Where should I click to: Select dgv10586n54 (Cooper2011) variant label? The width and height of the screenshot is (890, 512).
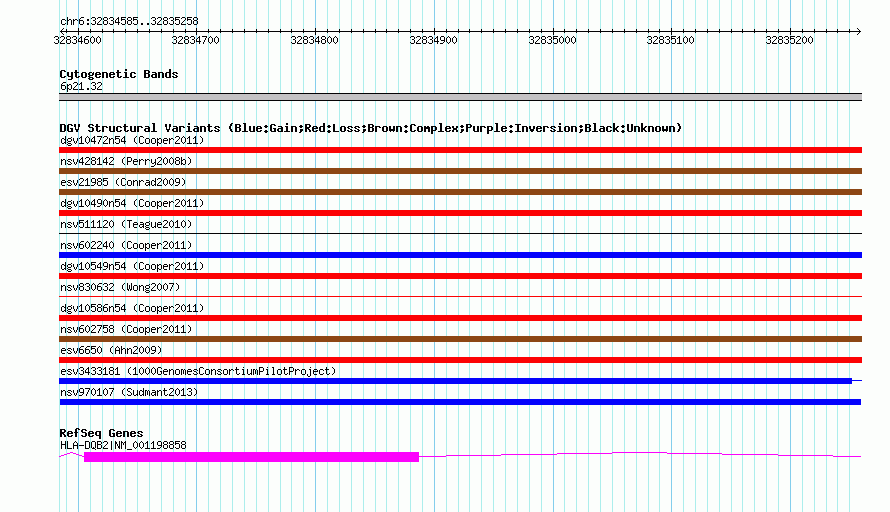(x=132, y=308)
